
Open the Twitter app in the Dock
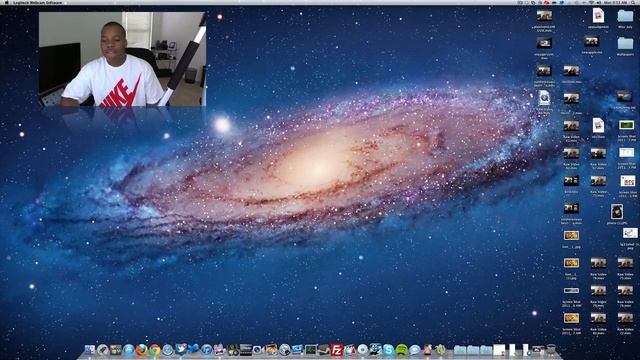point(180,349)
